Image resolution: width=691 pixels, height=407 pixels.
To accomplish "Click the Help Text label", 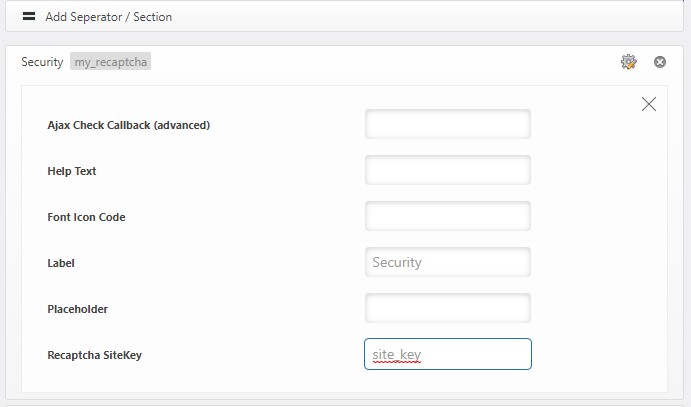I will (72, 171).
